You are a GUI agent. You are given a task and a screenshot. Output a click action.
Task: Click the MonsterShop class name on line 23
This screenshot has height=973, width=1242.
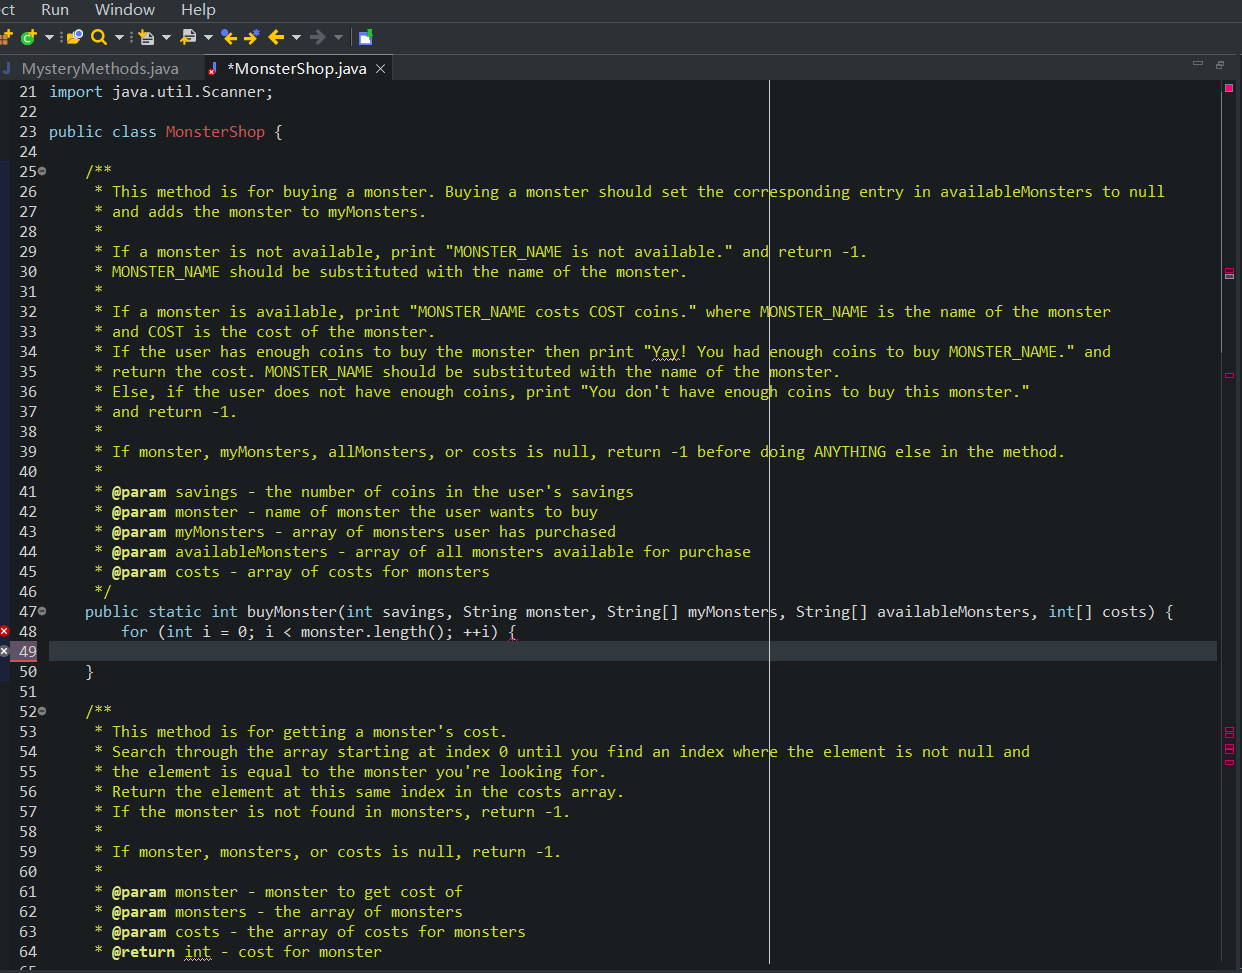click(x=215, y=131)
